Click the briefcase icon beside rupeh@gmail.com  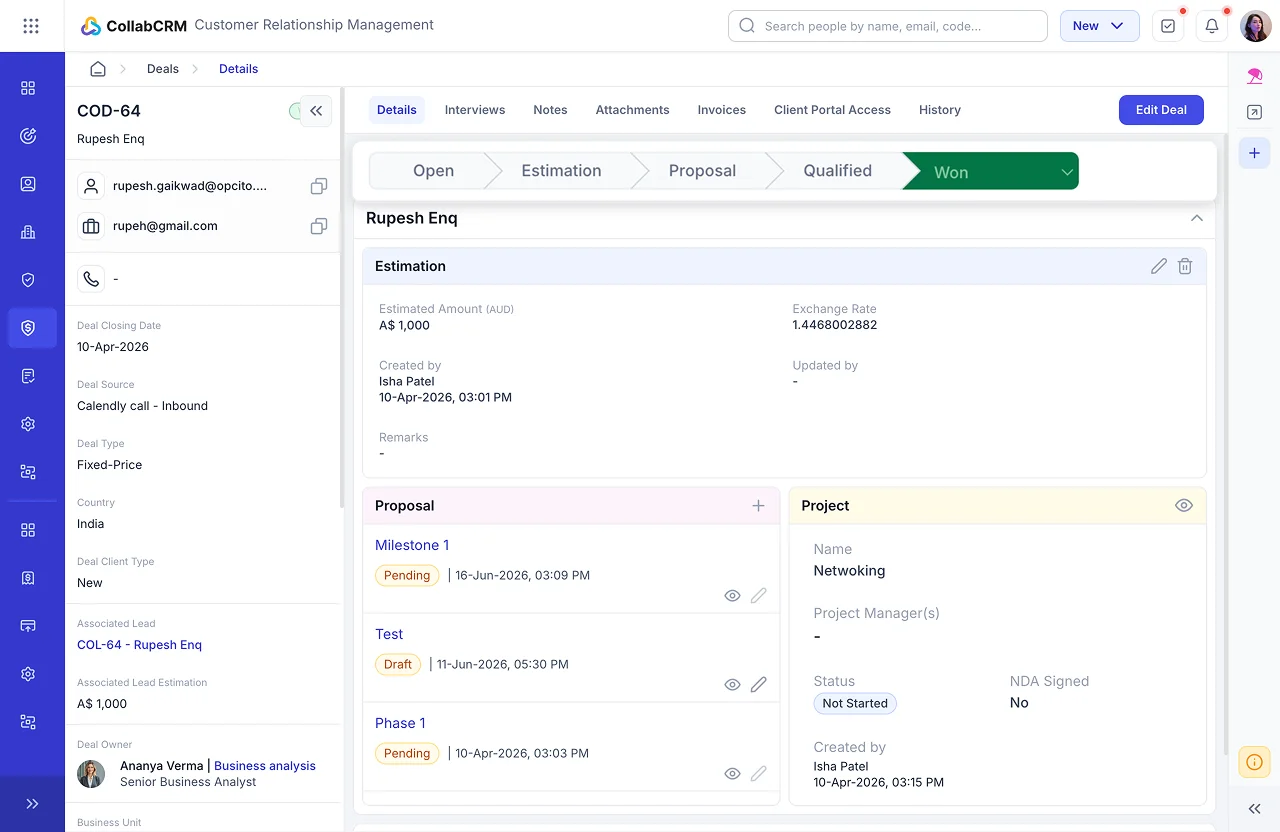pyautogui.click(x=91, y=226)
